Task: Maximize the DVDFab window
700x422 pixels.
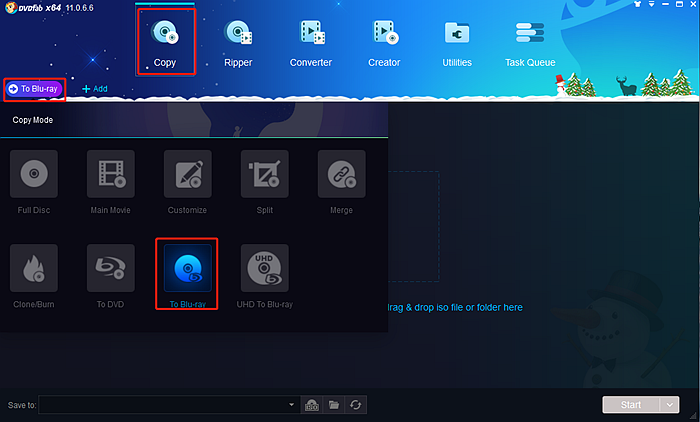Action: 679,4
